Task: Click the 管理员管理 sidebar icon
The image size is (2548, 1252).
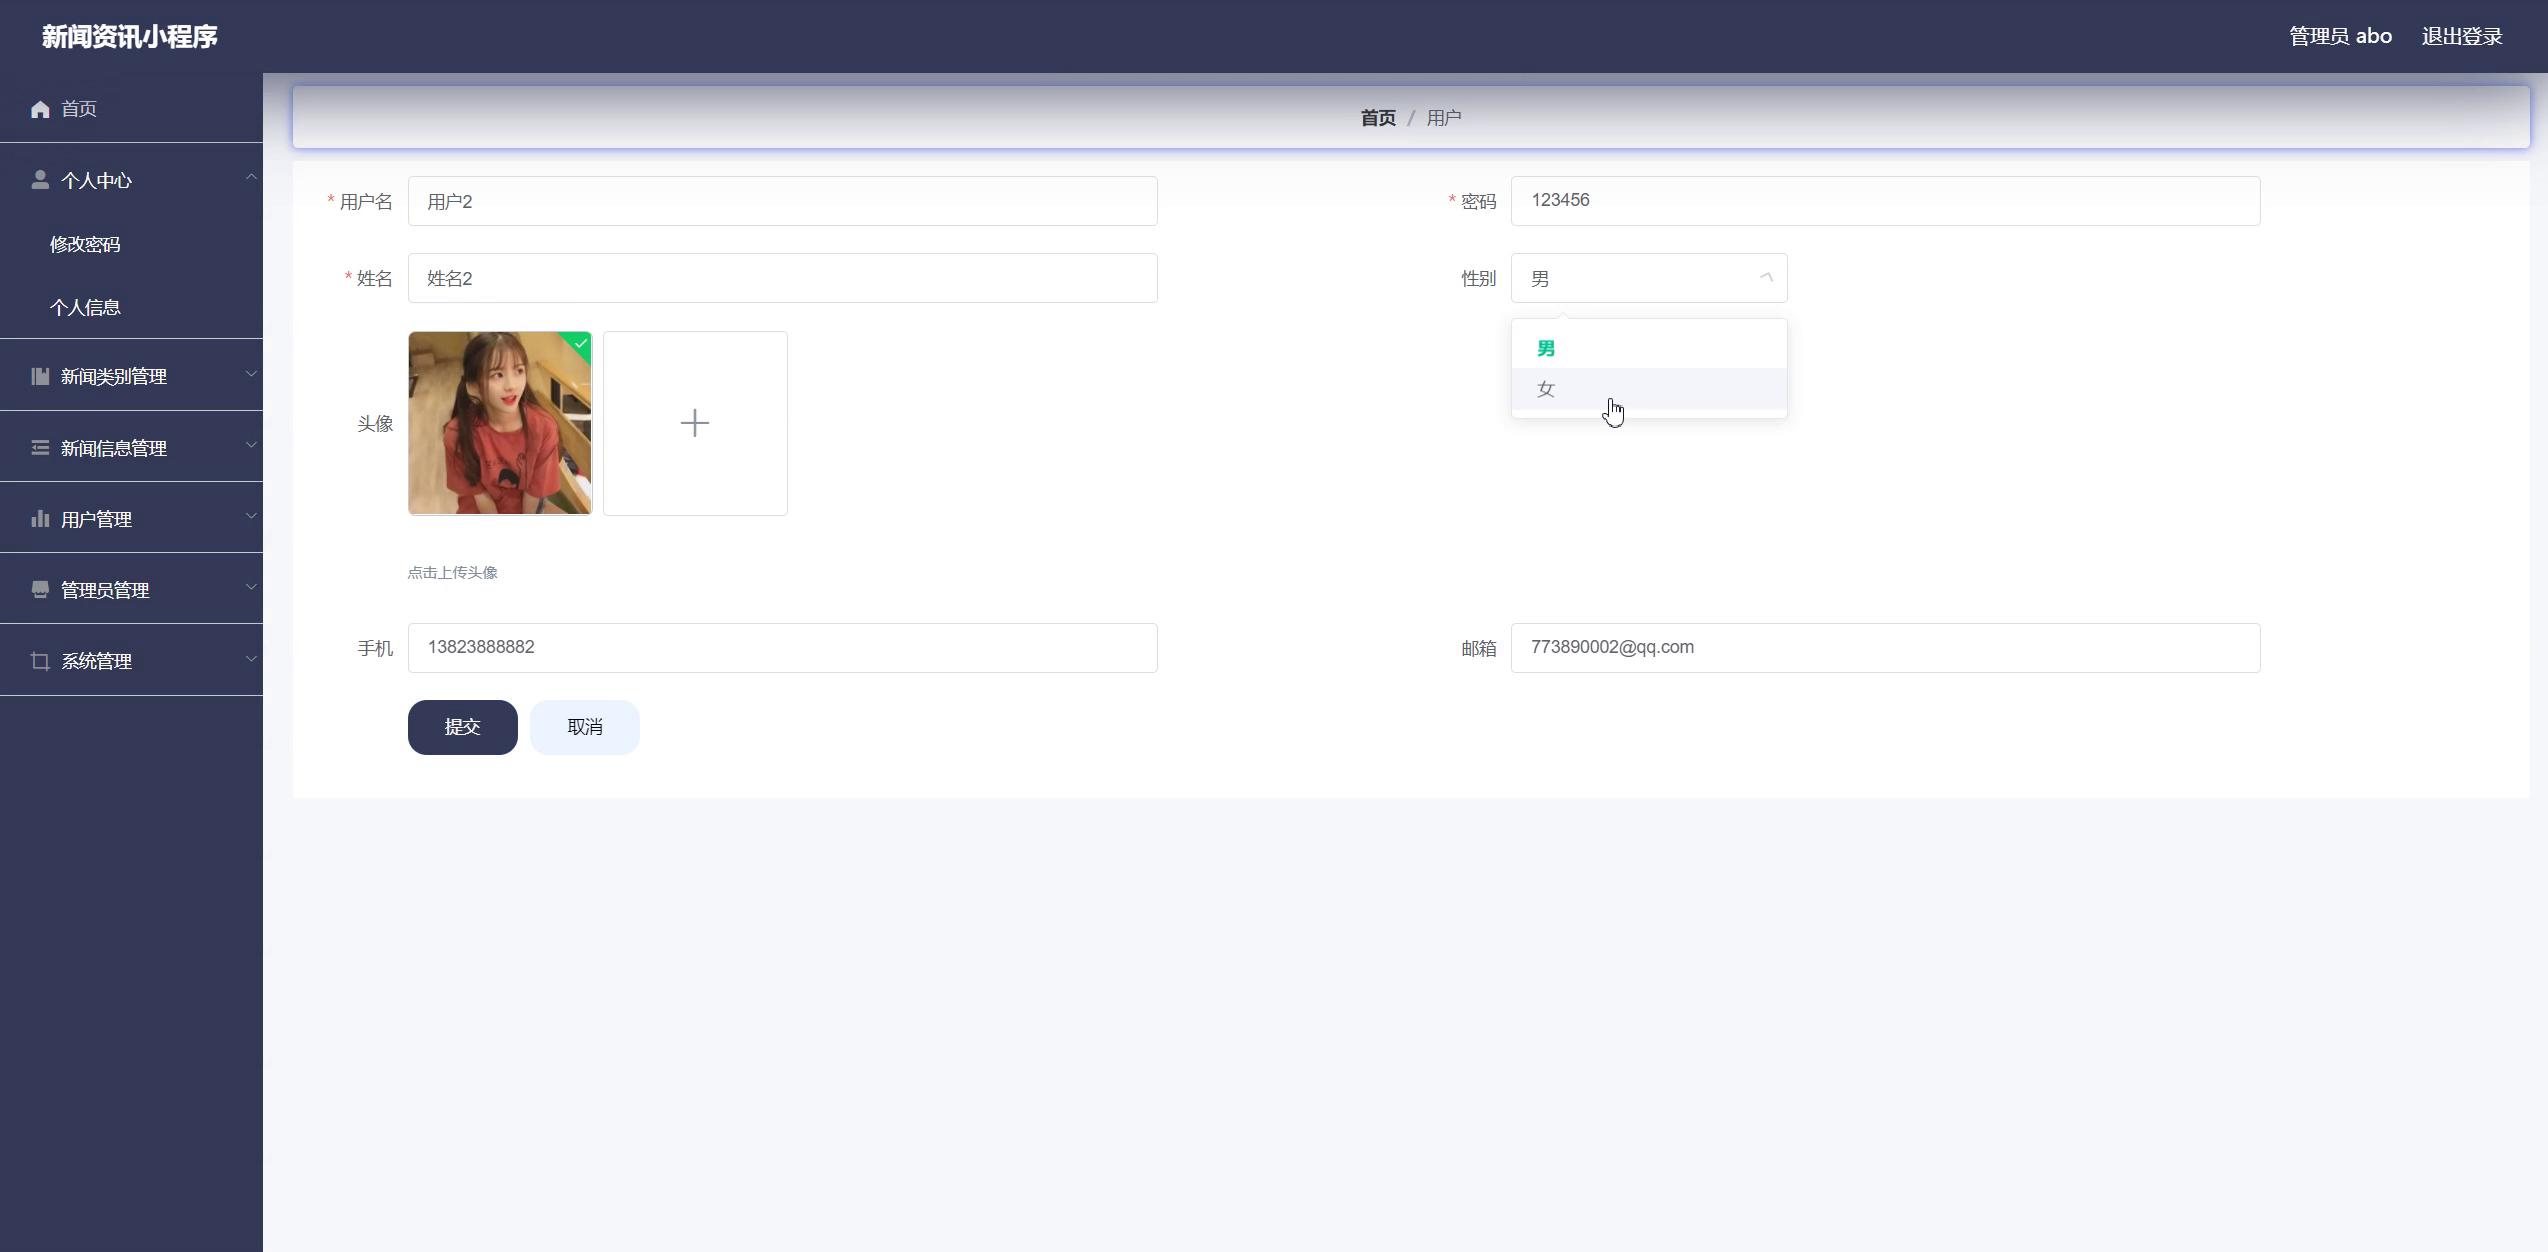Action: point(40,590)
